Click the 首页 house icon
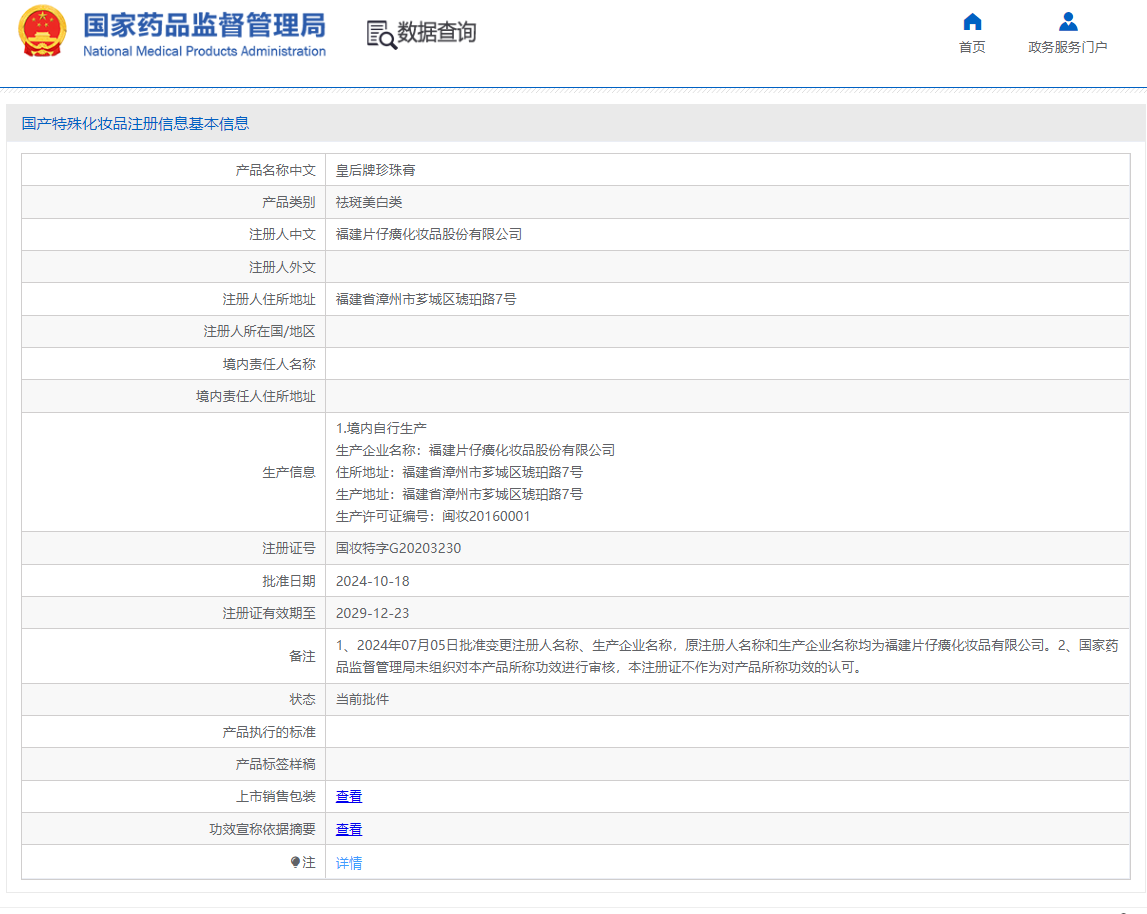 tap(972, 22)
